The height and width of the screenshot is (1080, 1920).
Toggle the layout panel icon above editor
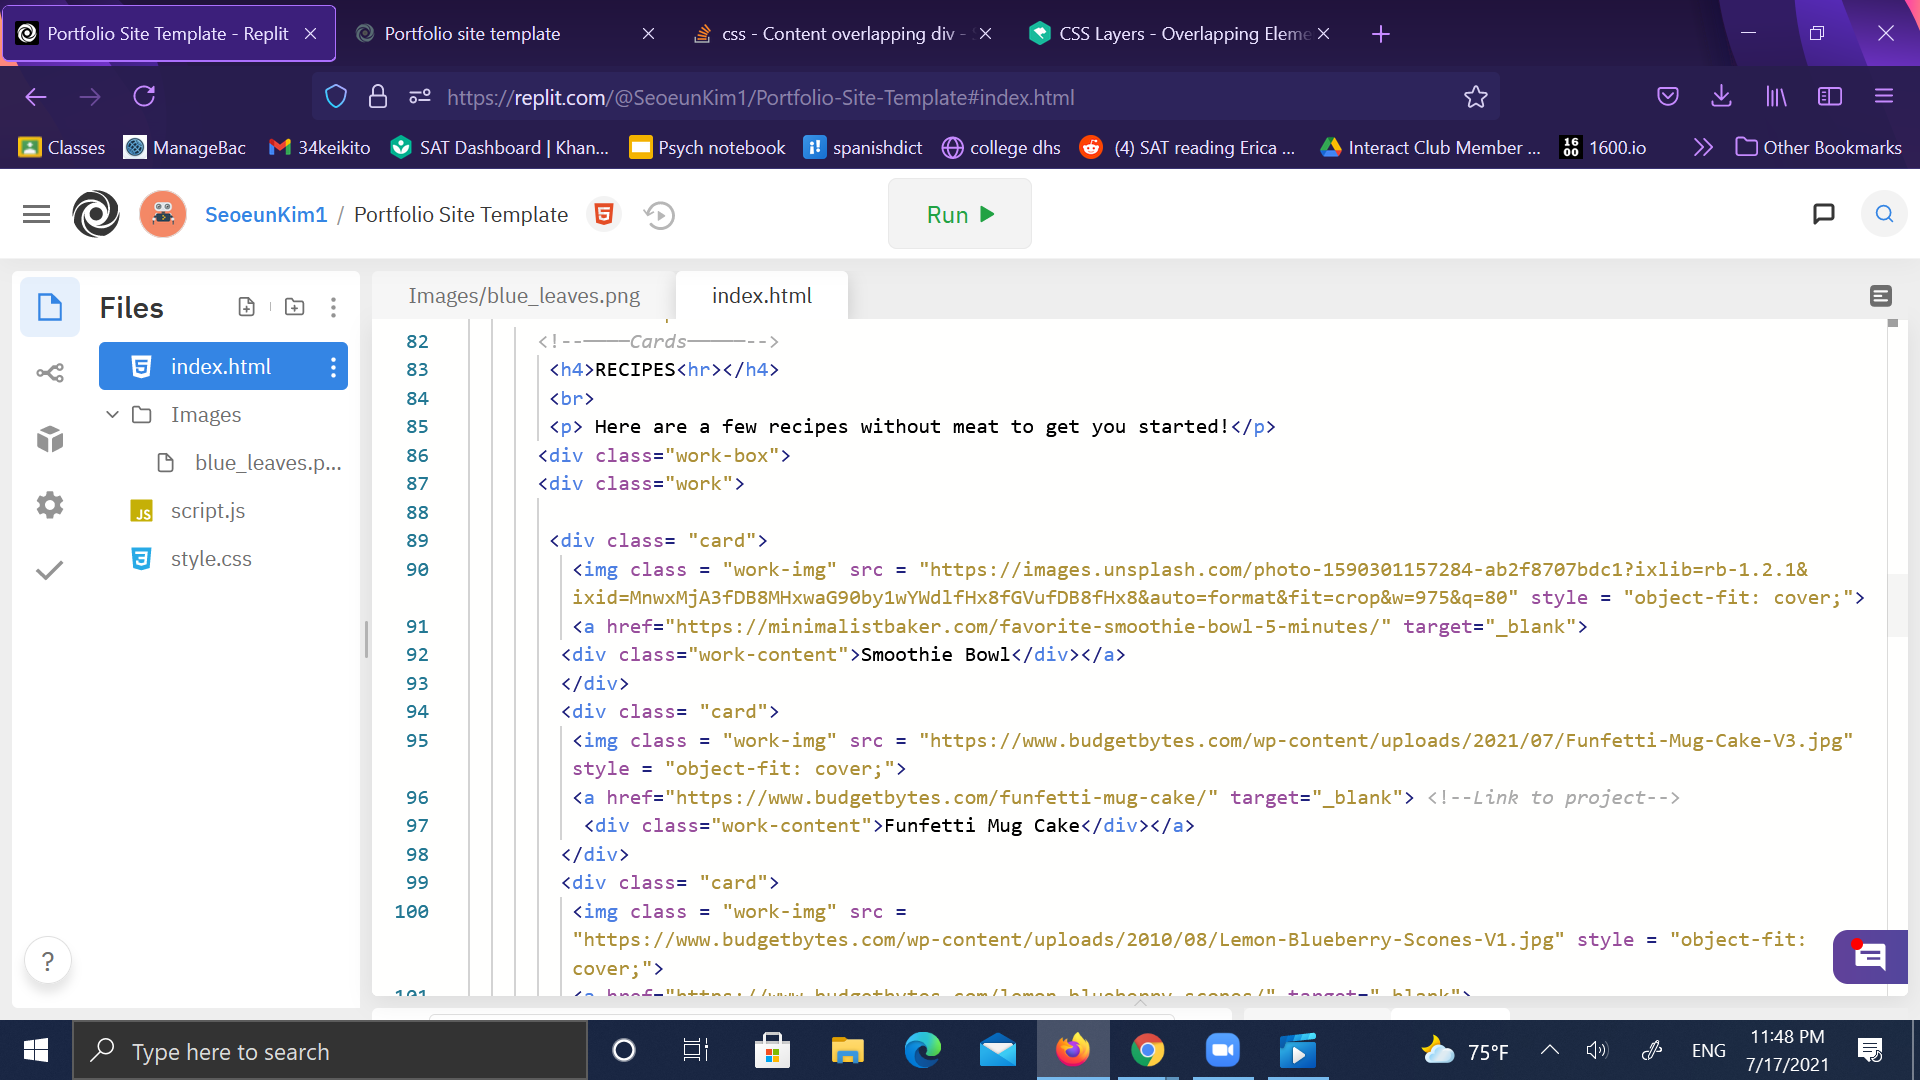pos(1880,296)
